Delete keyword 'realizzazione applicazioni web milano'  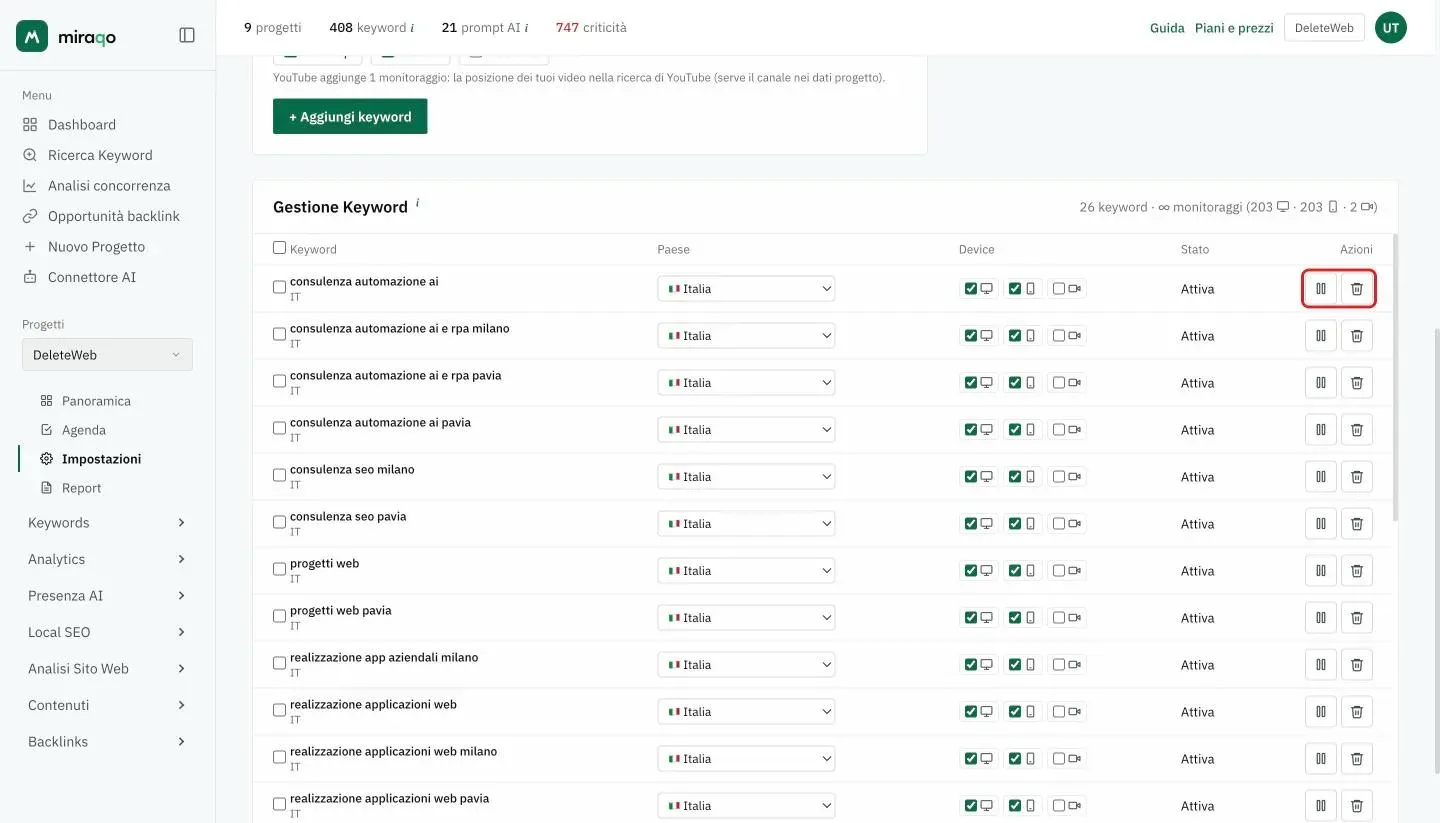pyautogui.click(x=1357, y=759)
